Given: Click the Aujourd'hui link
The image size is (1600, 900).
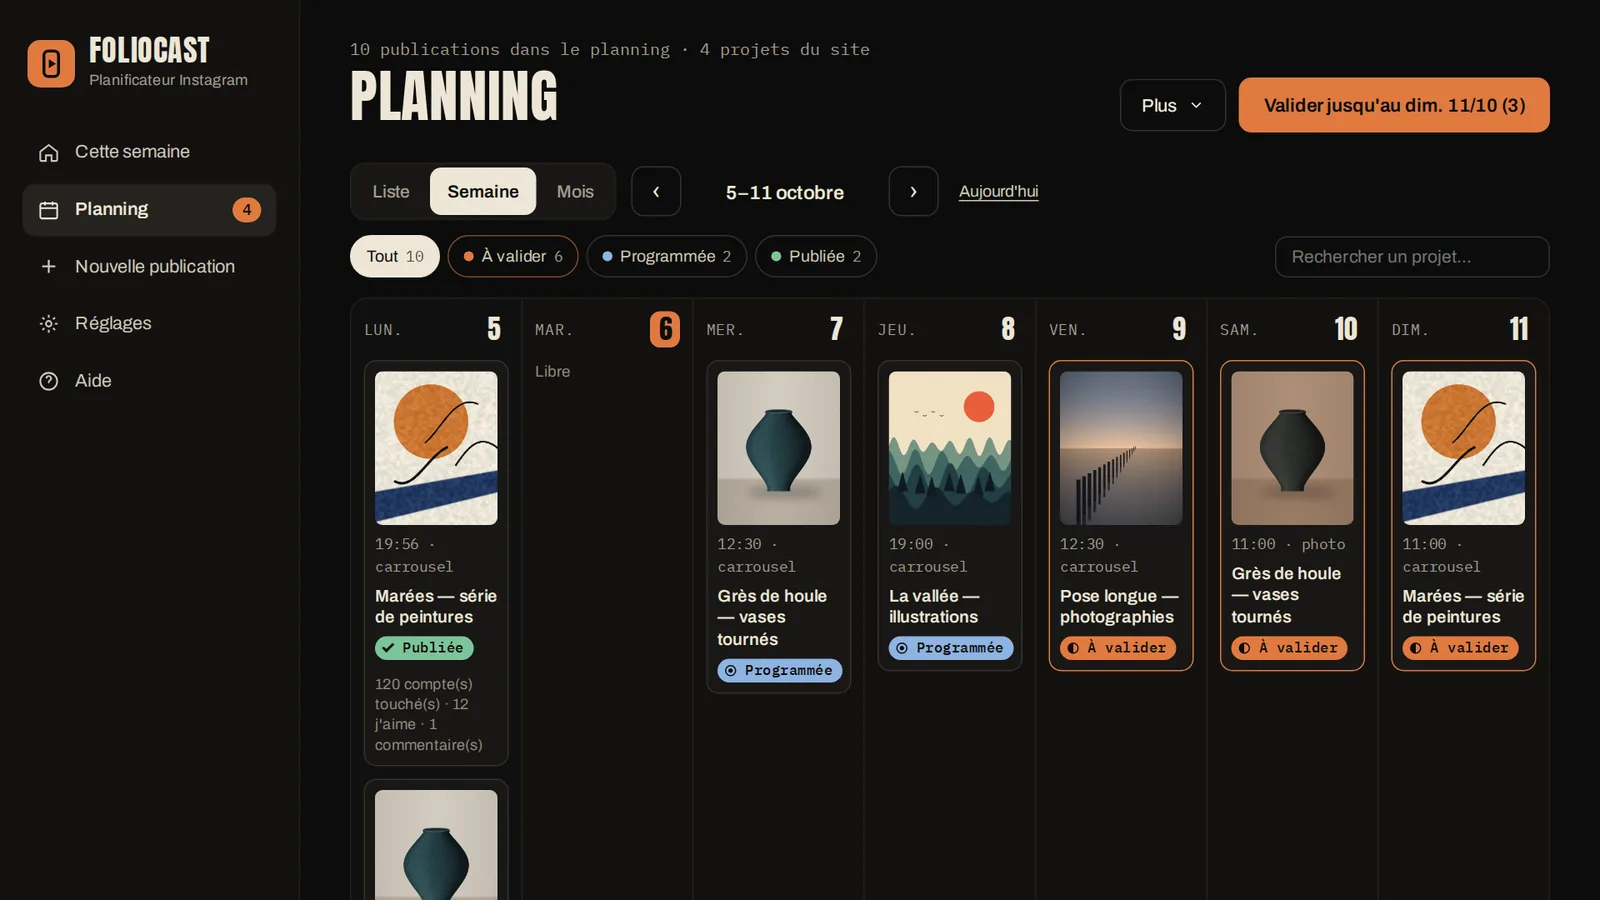Looking at the screenshot, I should pos(998,191).
